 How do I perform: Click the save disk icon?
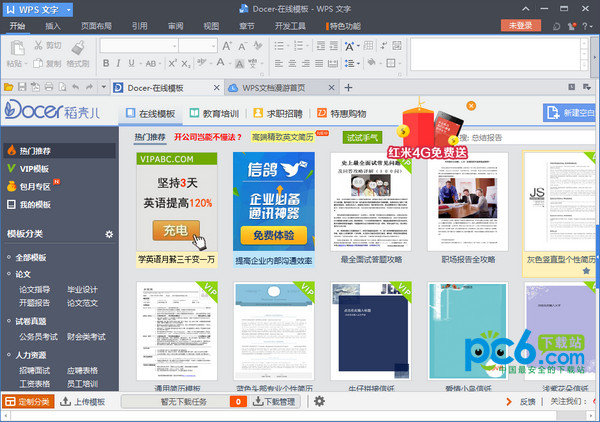coord(22,87)
